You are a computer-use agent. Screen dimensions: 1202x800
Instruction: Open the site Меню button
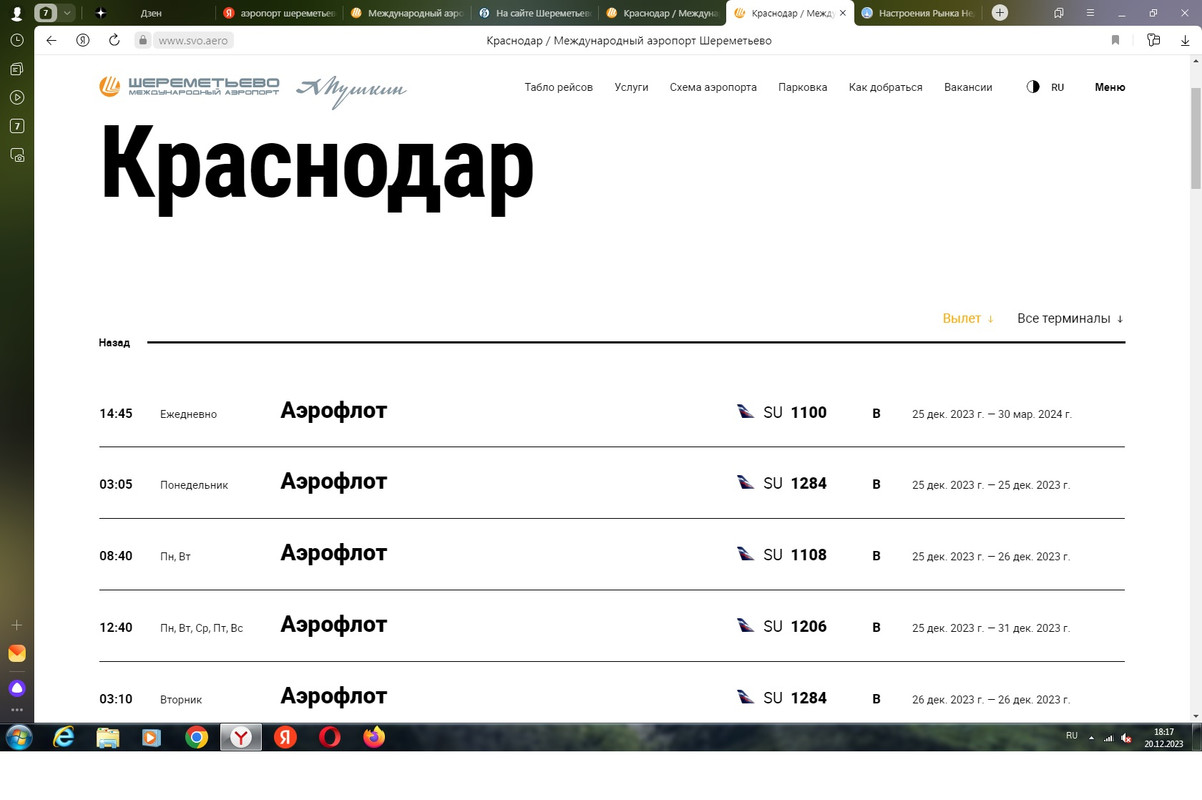pyautogui.click(x=1110, y=87)
